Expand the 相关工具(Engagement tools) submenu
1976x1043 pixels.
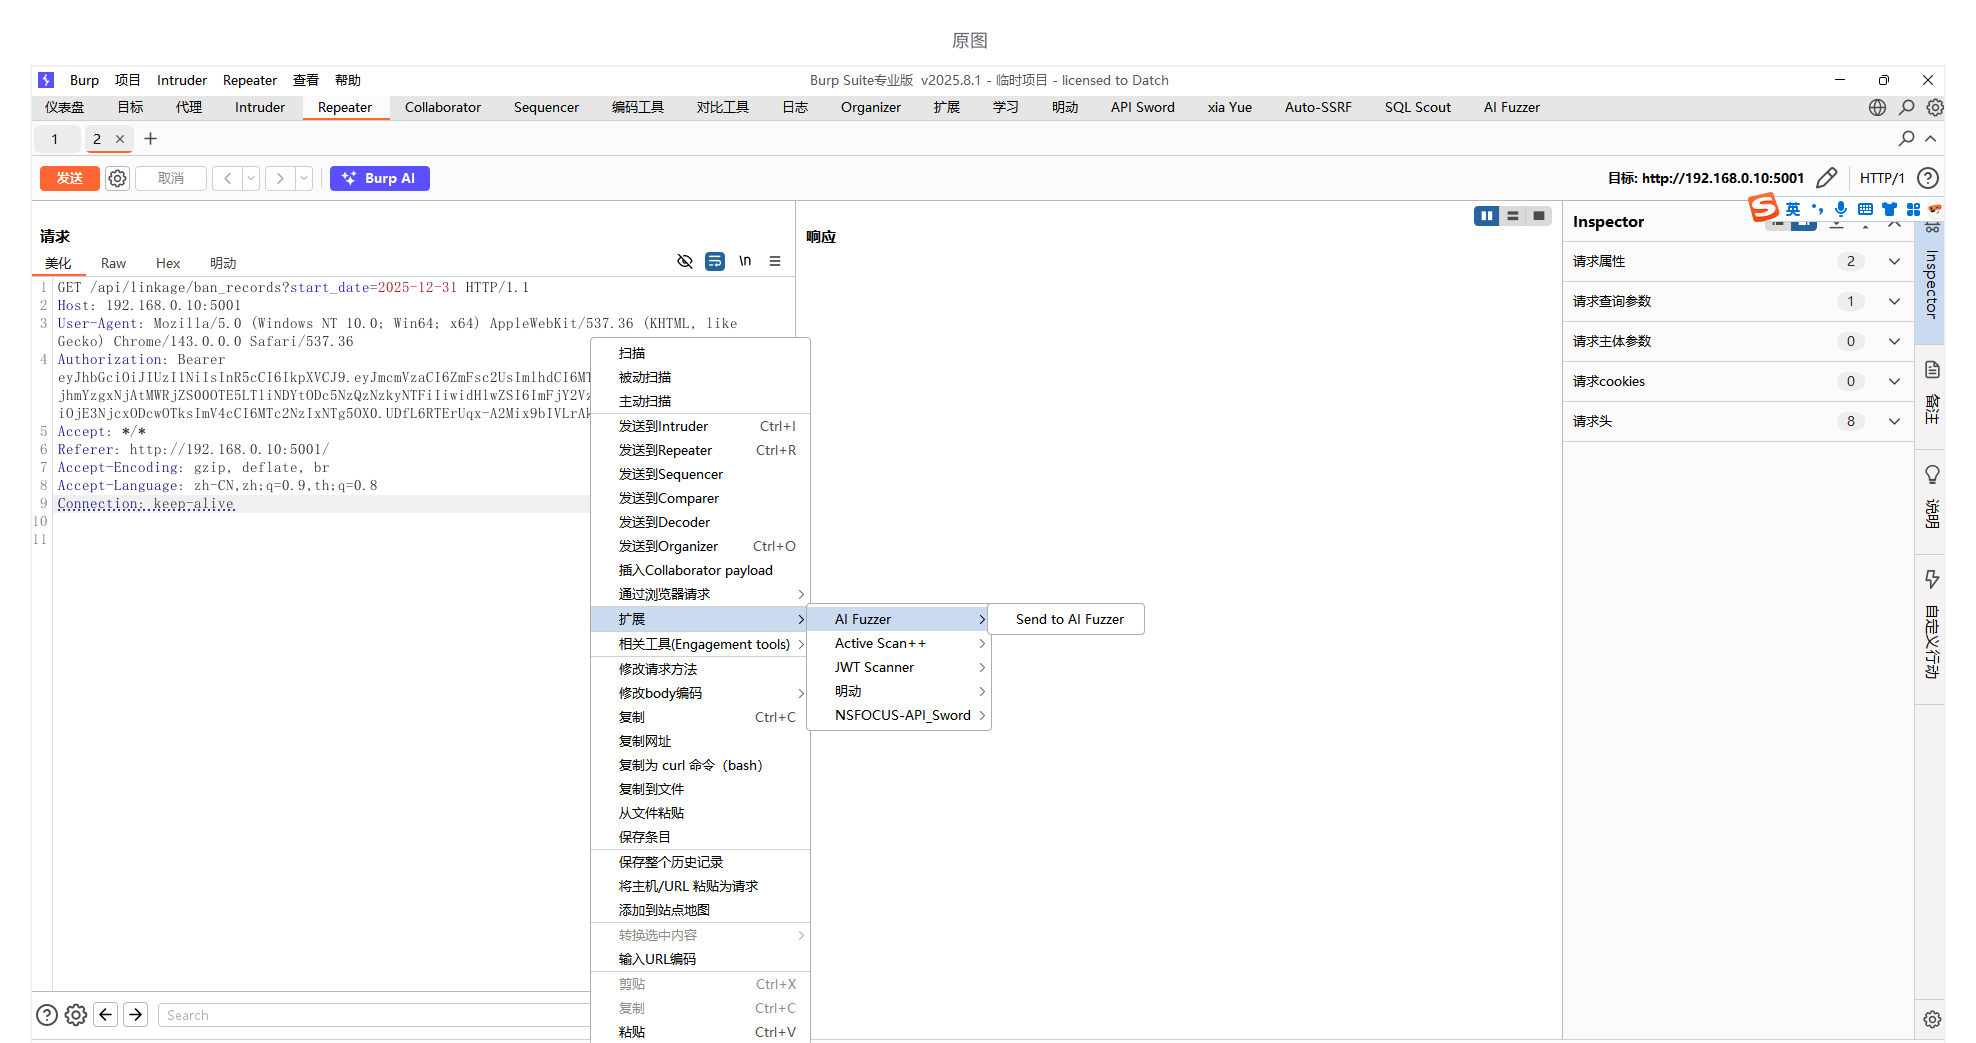pos(700,644)
